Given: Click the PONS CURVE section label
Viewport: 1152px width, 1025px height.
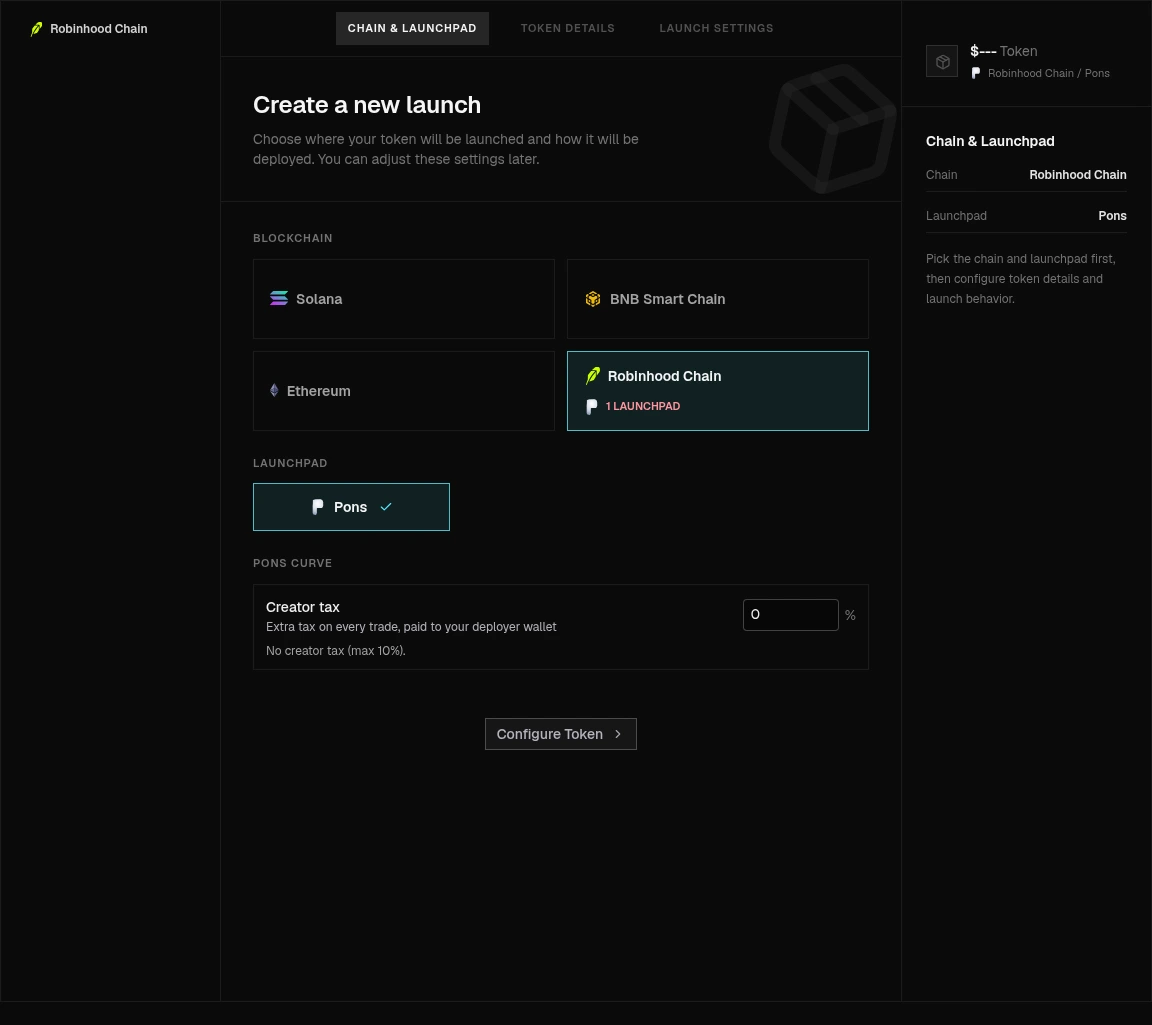Looking at the screenshot, I should coord(292,563).
